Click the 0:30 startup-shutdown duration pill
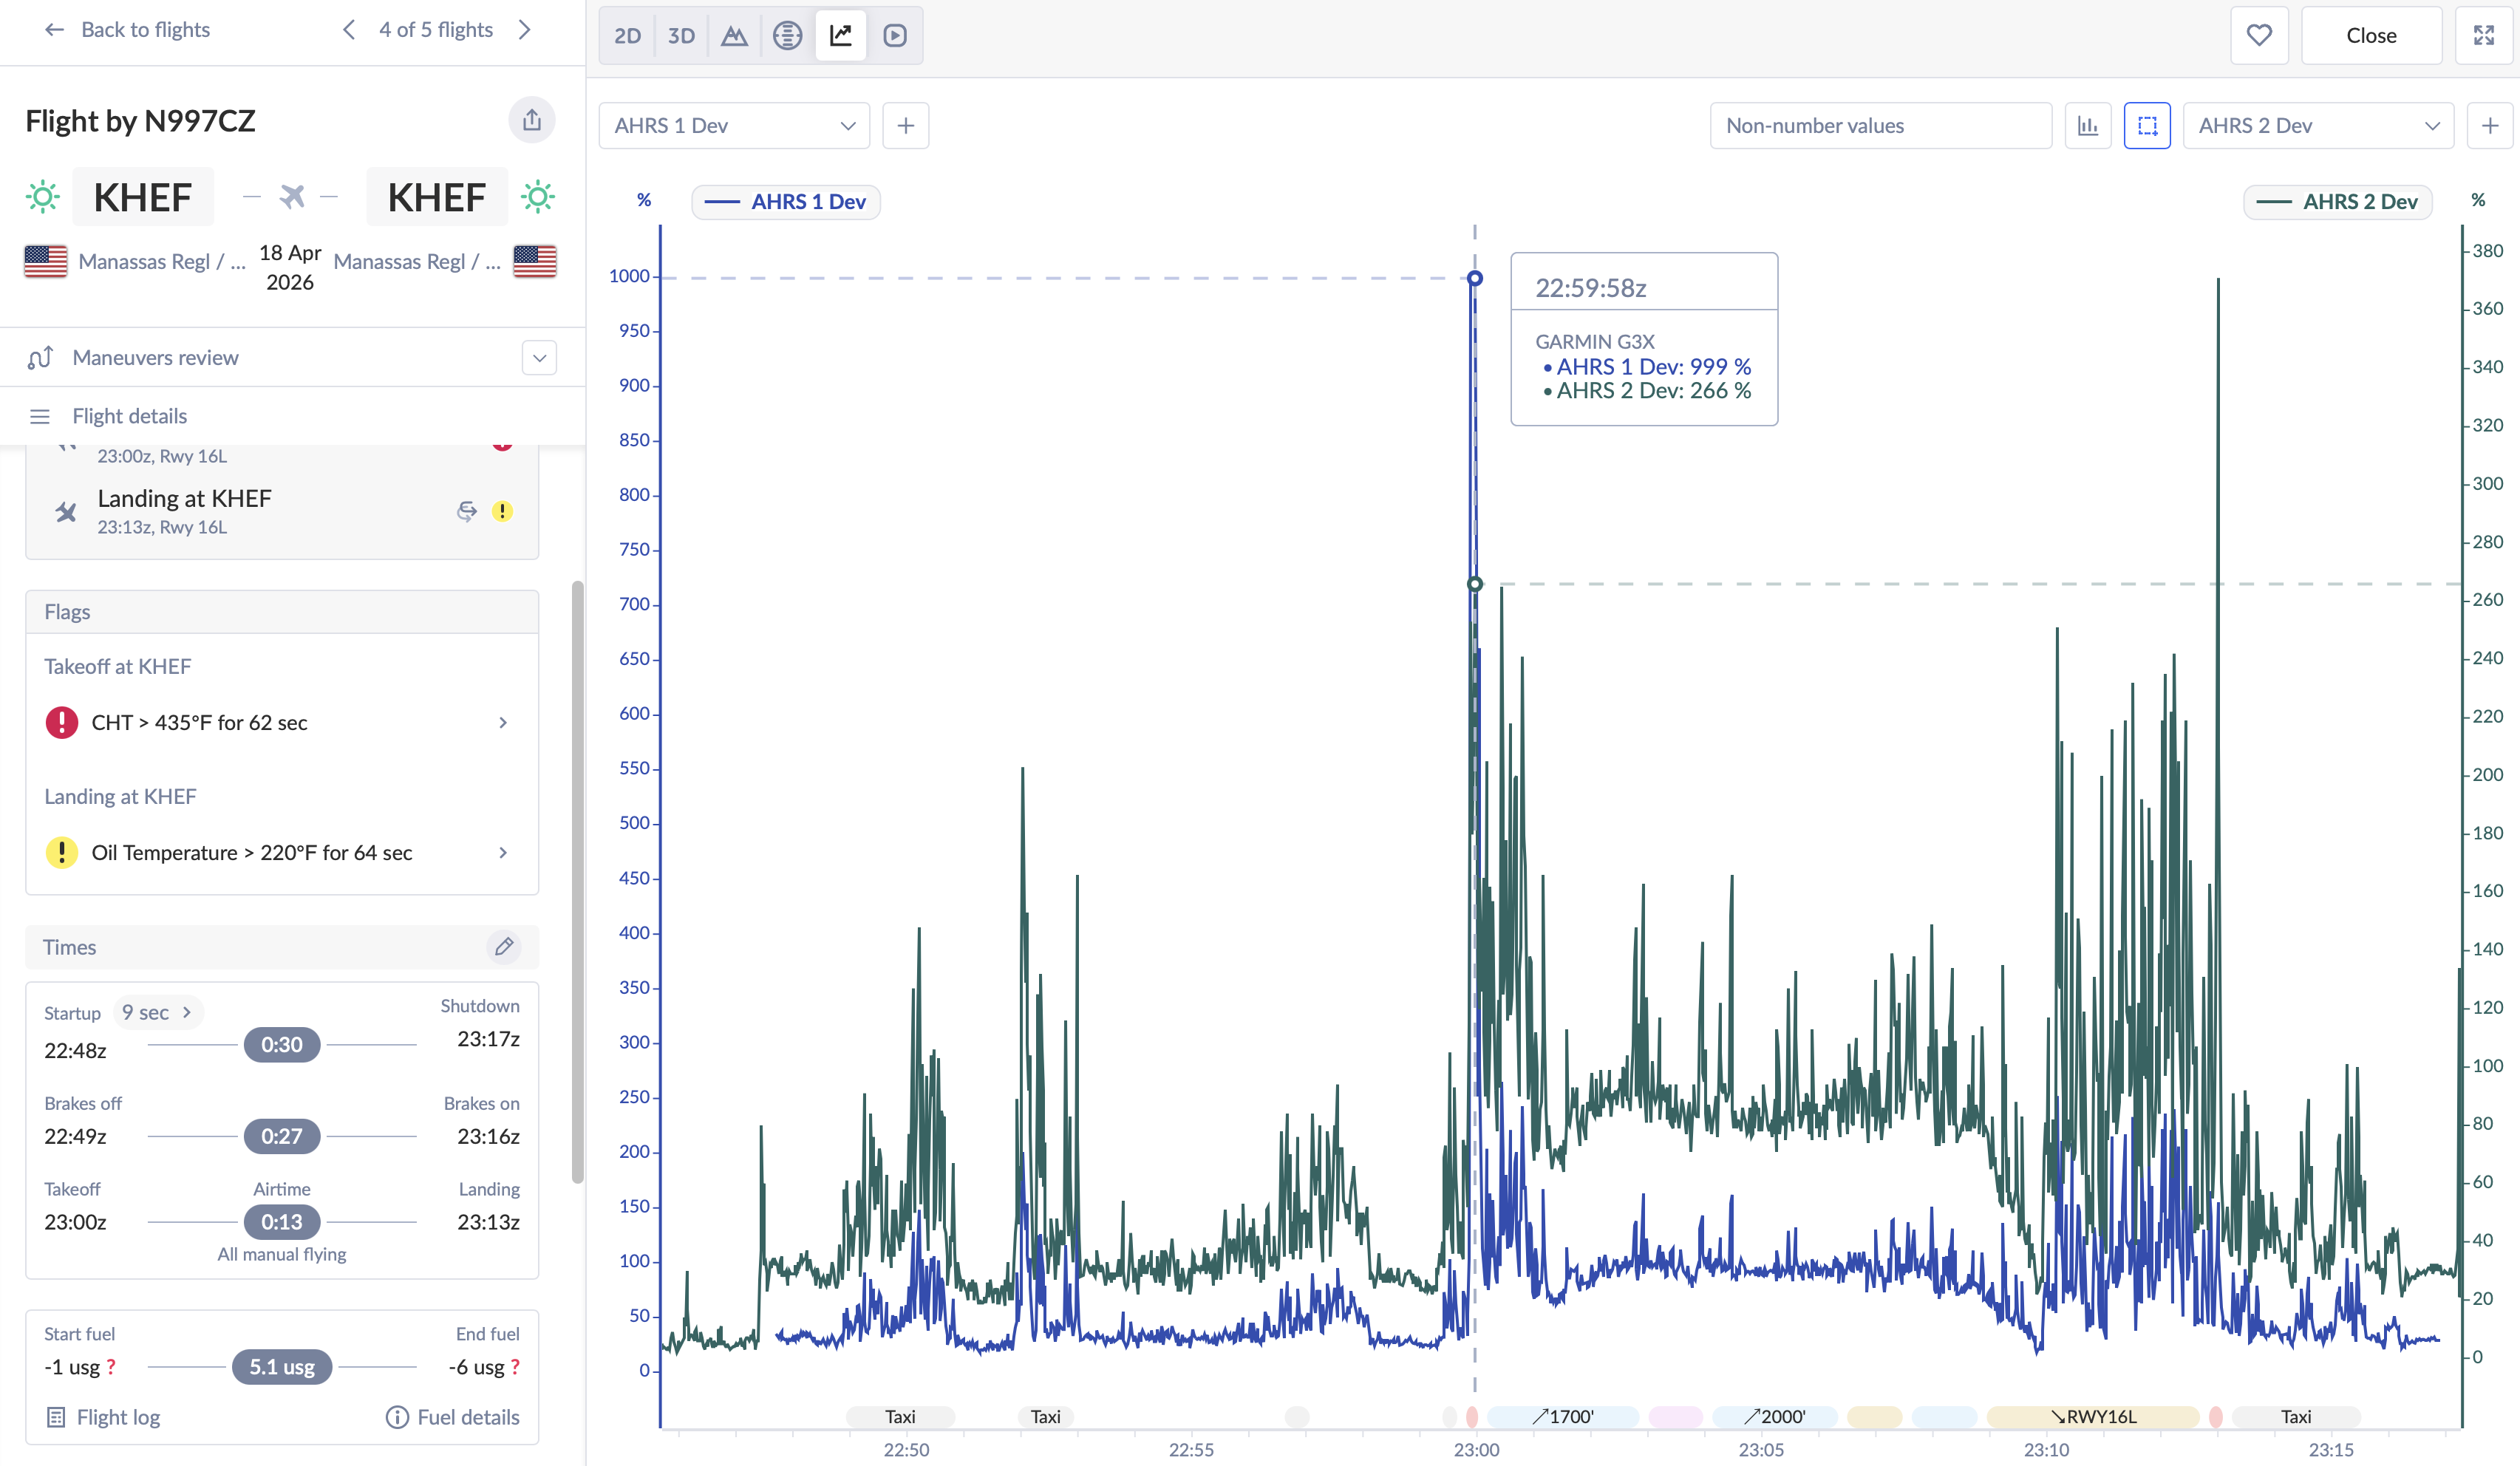The width and height of the screenshot is (2520, 1466). [282, 1045]
